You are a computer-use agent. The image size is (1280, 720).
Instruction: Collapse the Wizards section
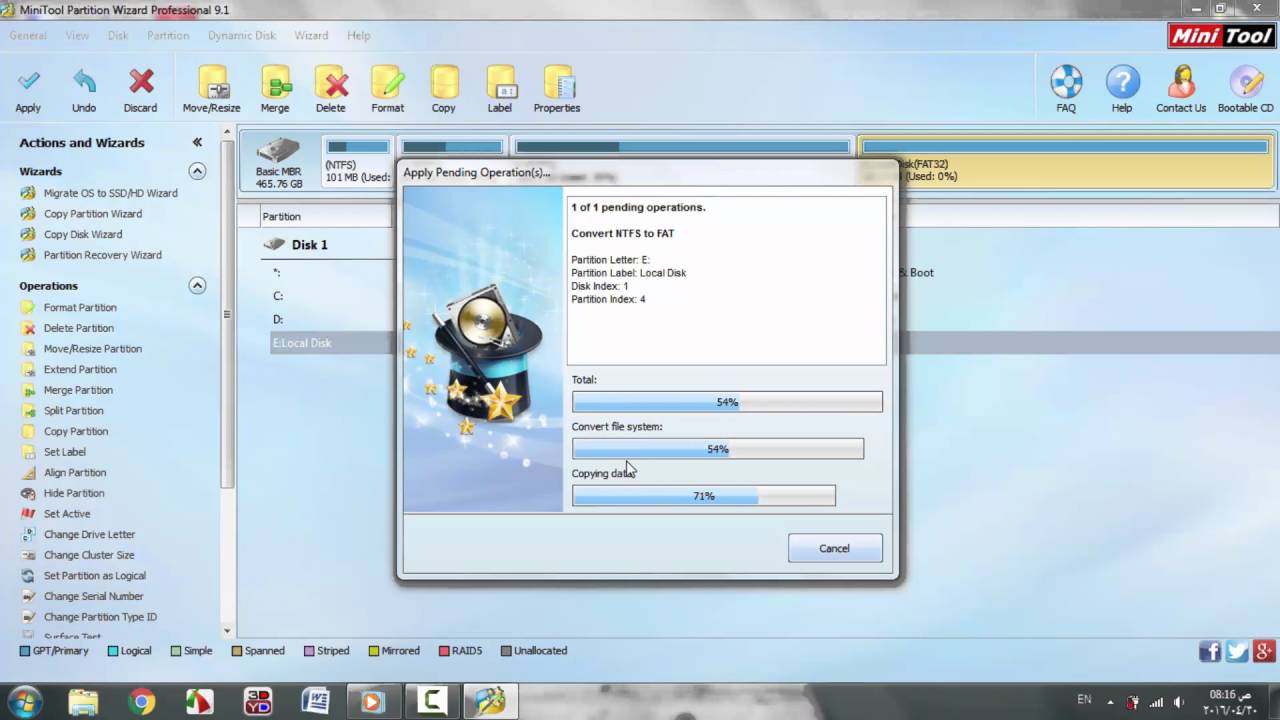197,171
